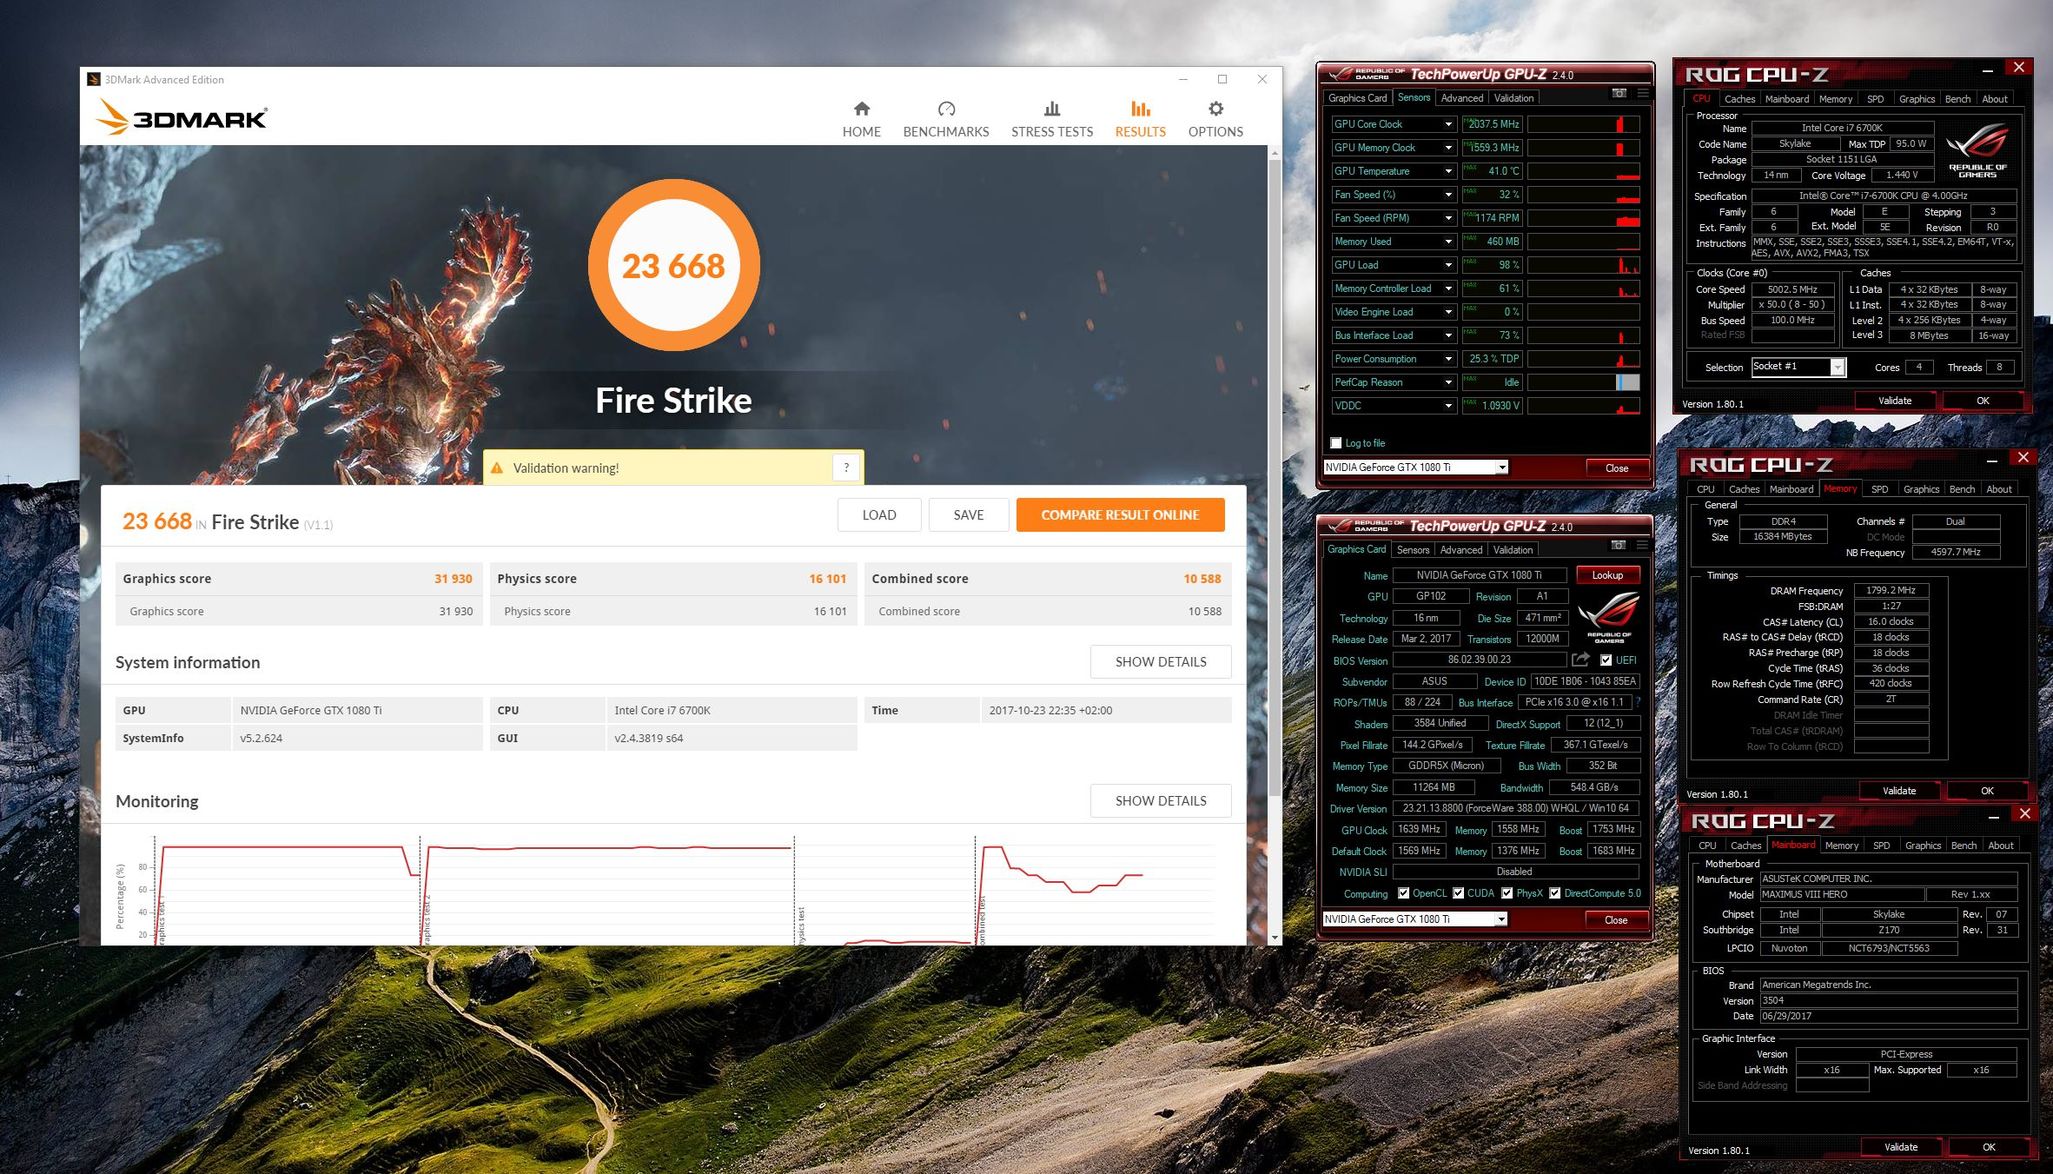Click the Bus Interface question mark in GPU-Z

(x=1639, y=702)
